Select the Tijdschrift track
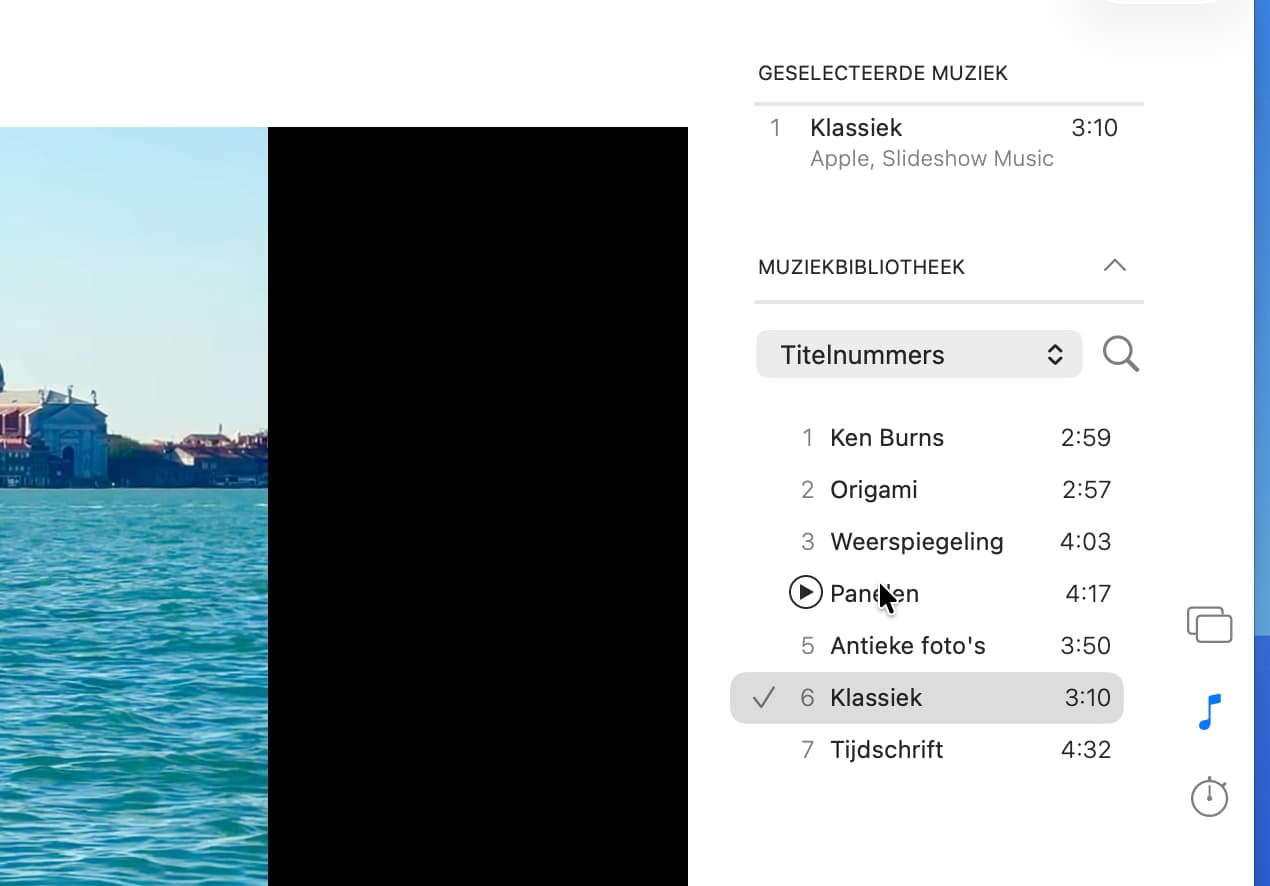The width and height of the screenshot is (1270, 886). coord(927,750)
